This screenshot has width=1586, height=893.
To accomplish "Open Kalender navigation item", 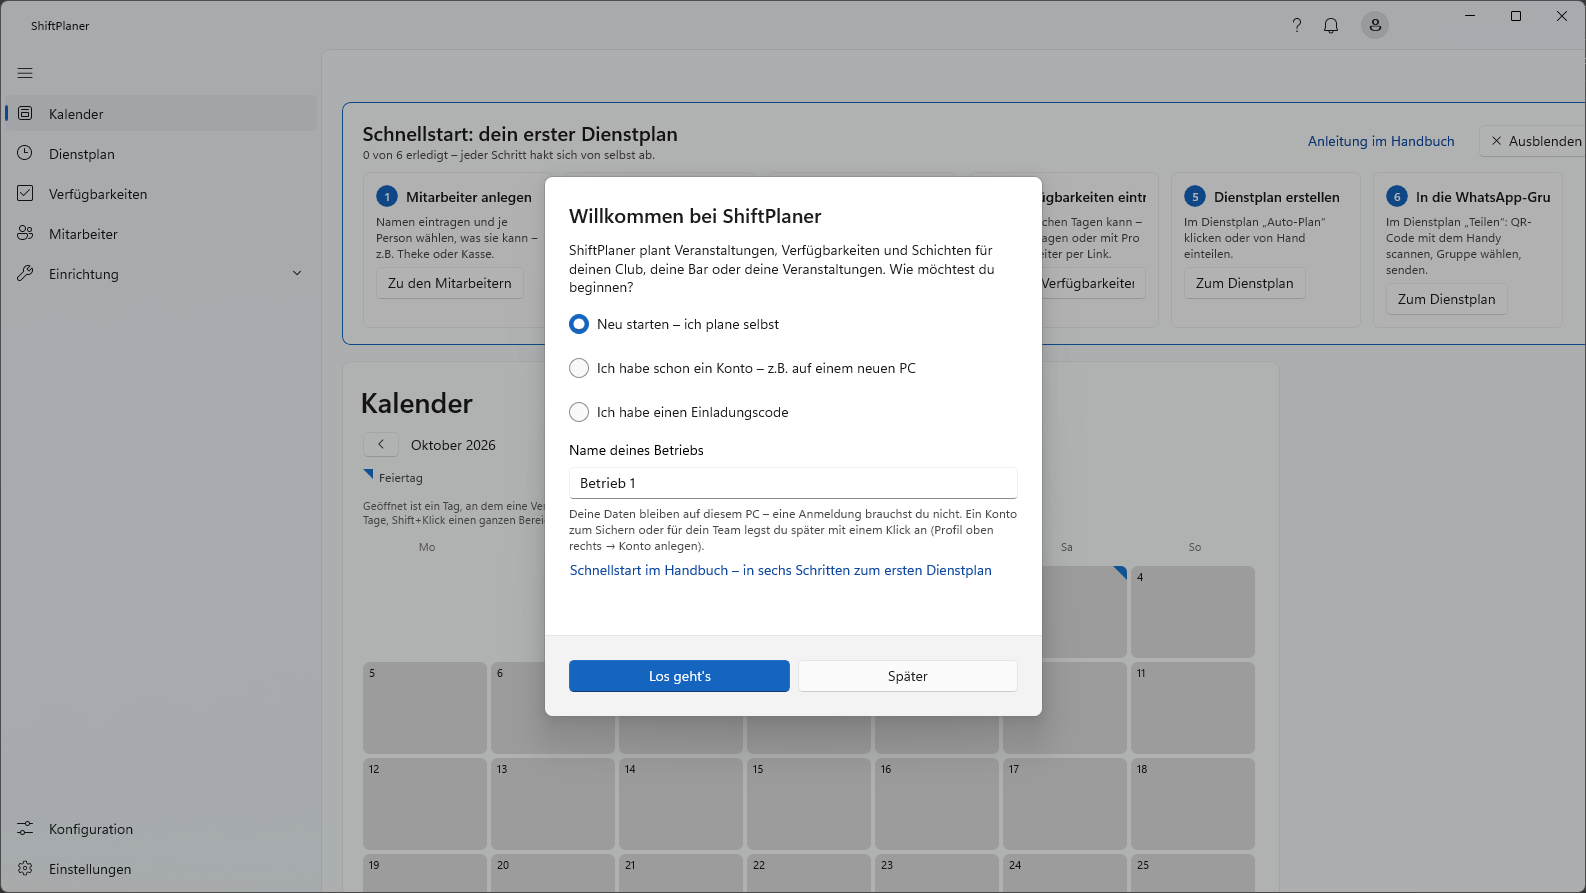I will click(161, 114).
